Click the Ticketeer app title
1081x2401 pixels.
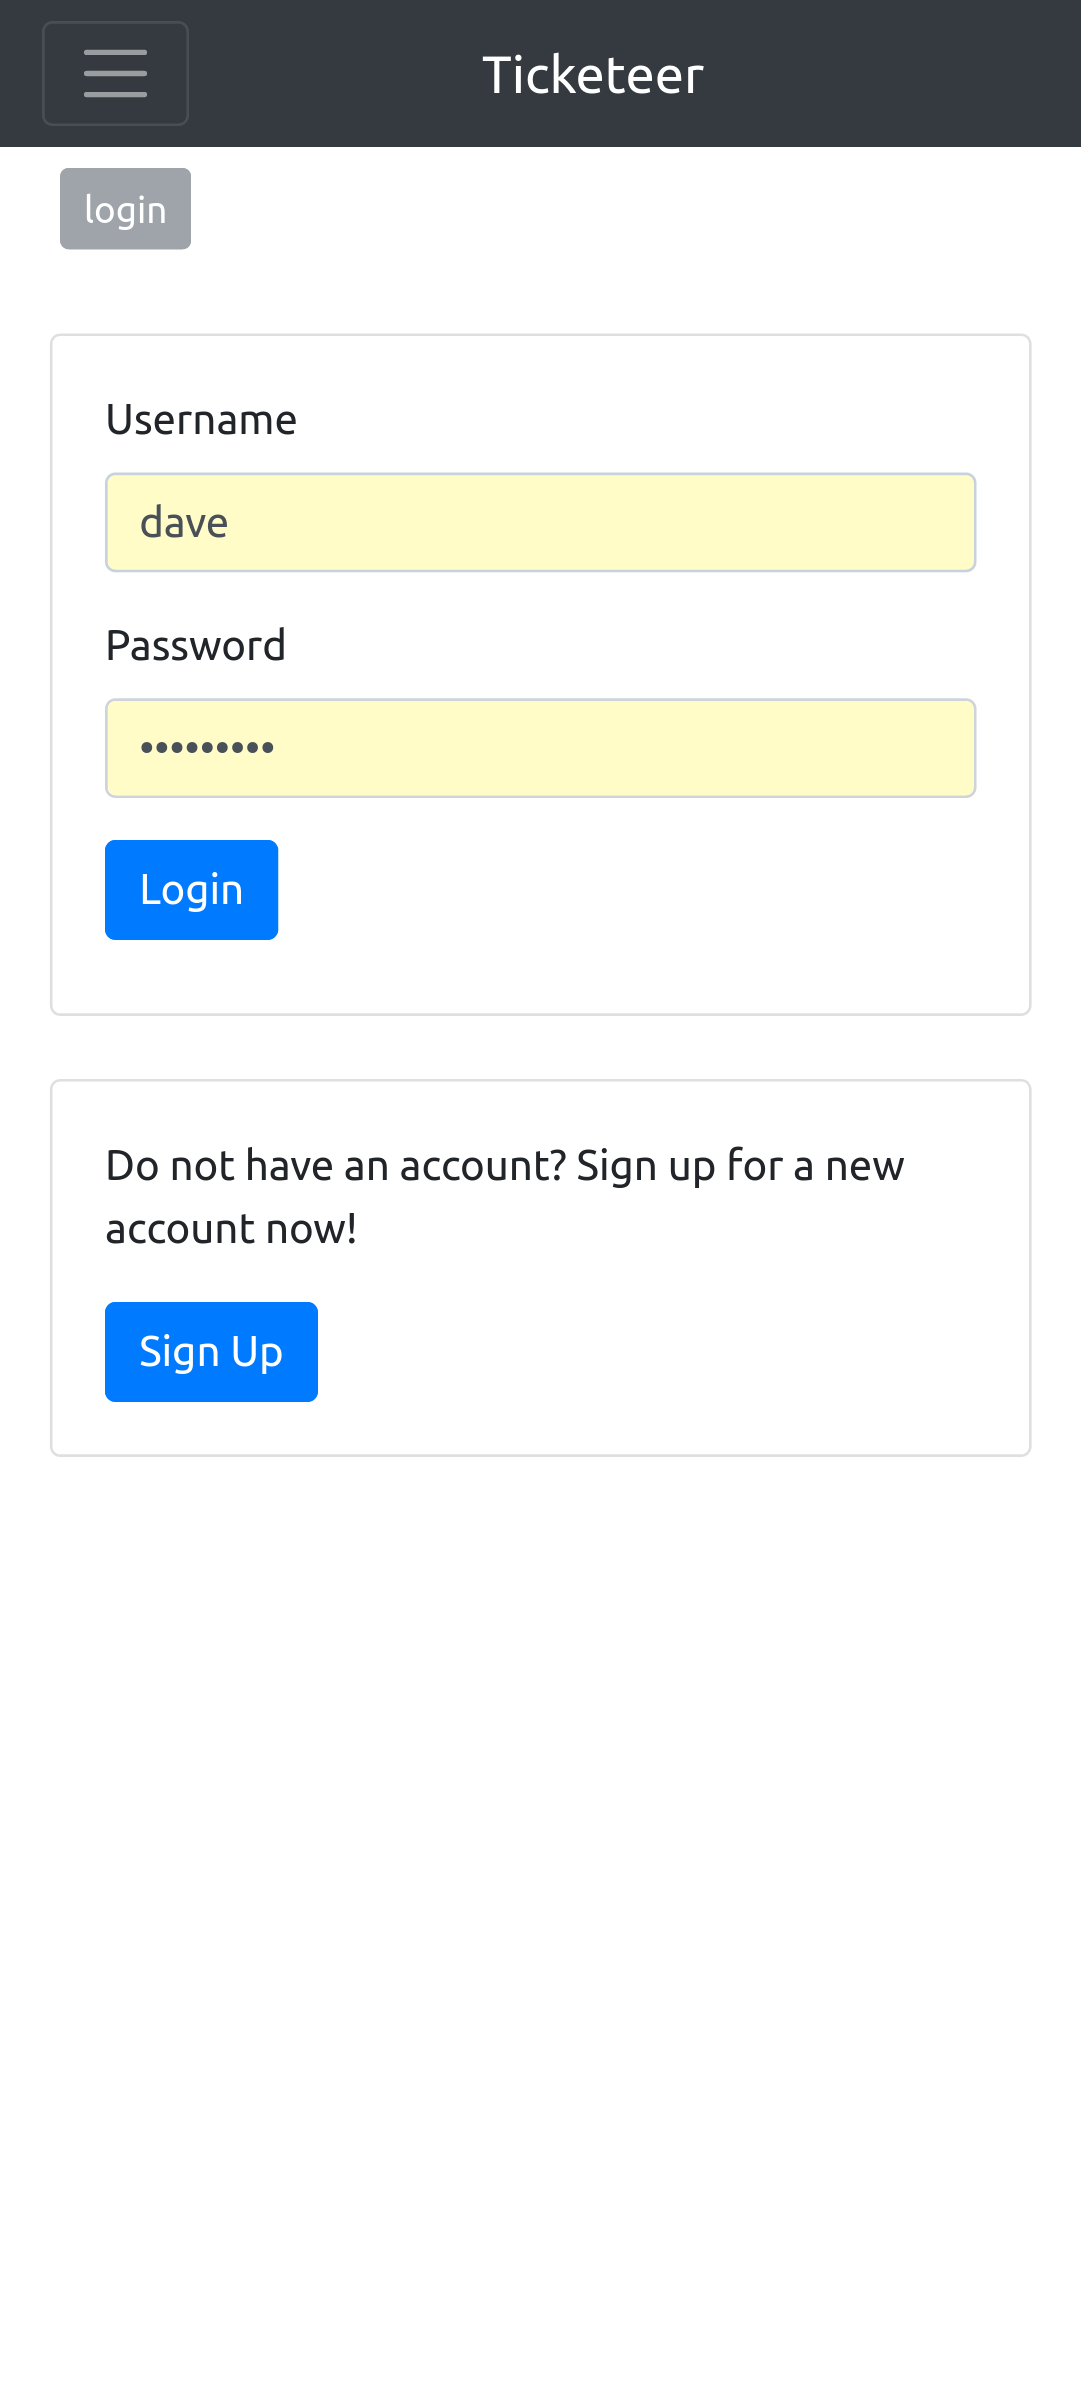pyautogui.click(x=592, y=73)
